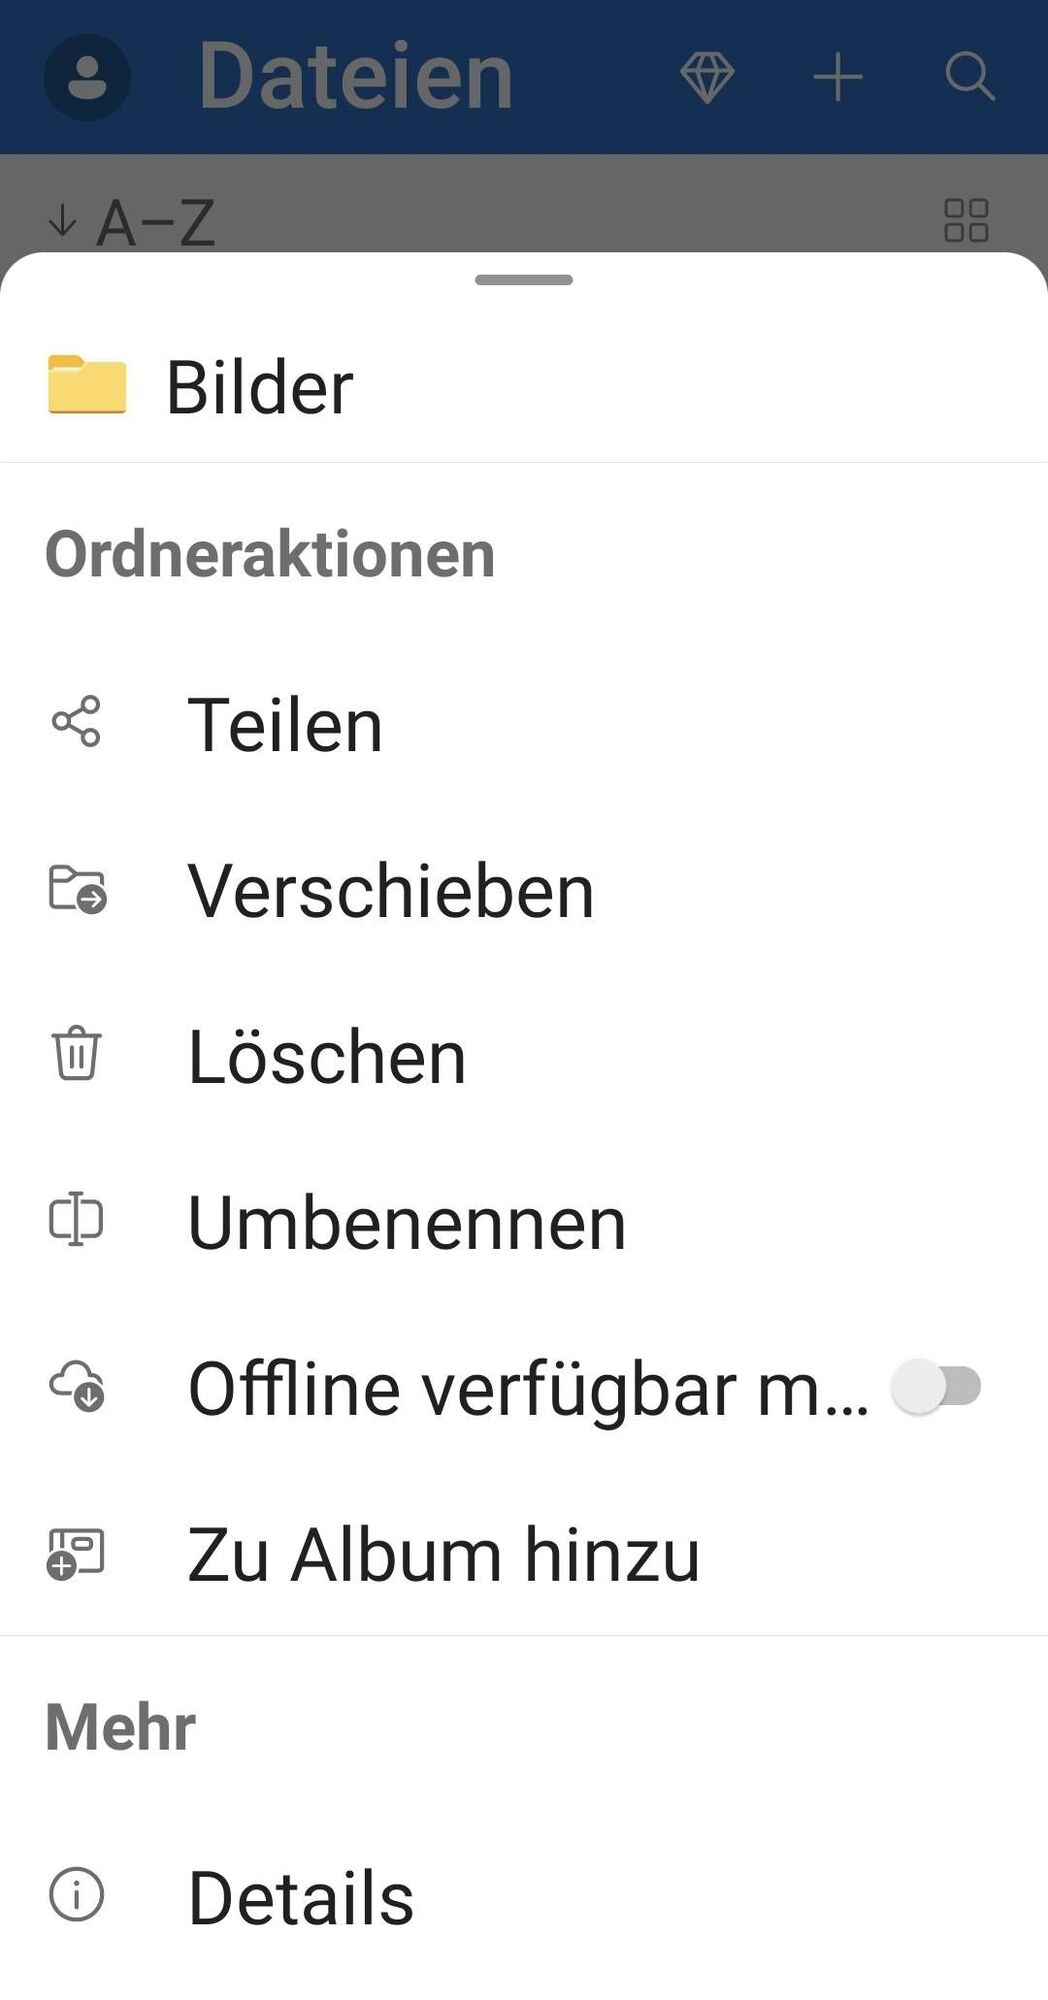This screenshot has height=2000, width=1048.
Task: Select Löschen from folder actions
Action: click(x=327, y=1057)
